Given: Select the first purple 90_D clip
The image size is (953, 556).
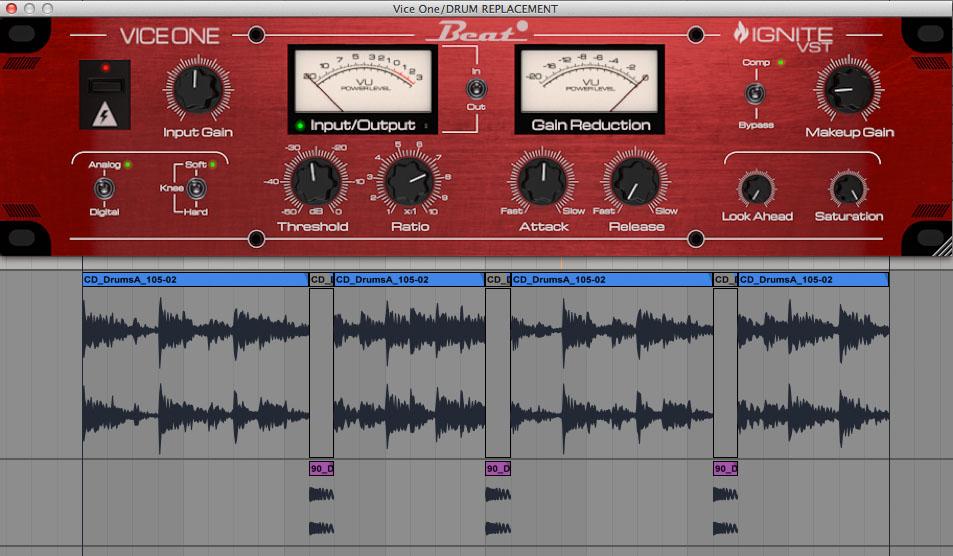Looking at the screenshot, I should click(x=322, y=468).
